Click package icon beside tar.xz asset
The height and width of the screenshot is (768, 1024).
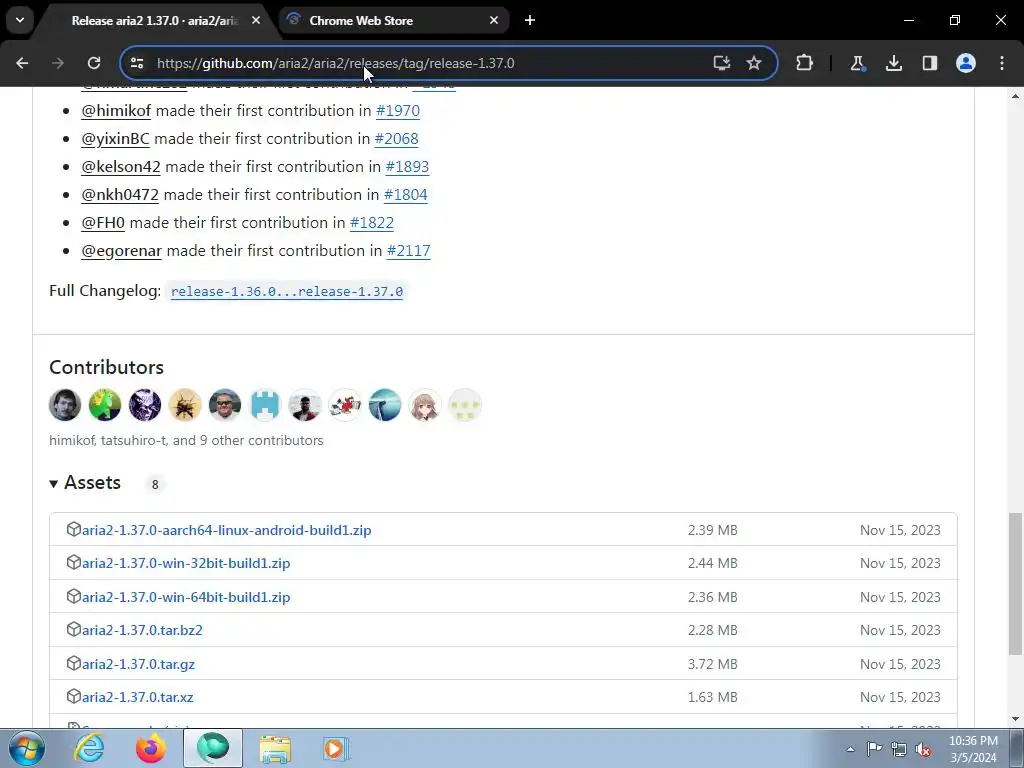click(74, 697)
